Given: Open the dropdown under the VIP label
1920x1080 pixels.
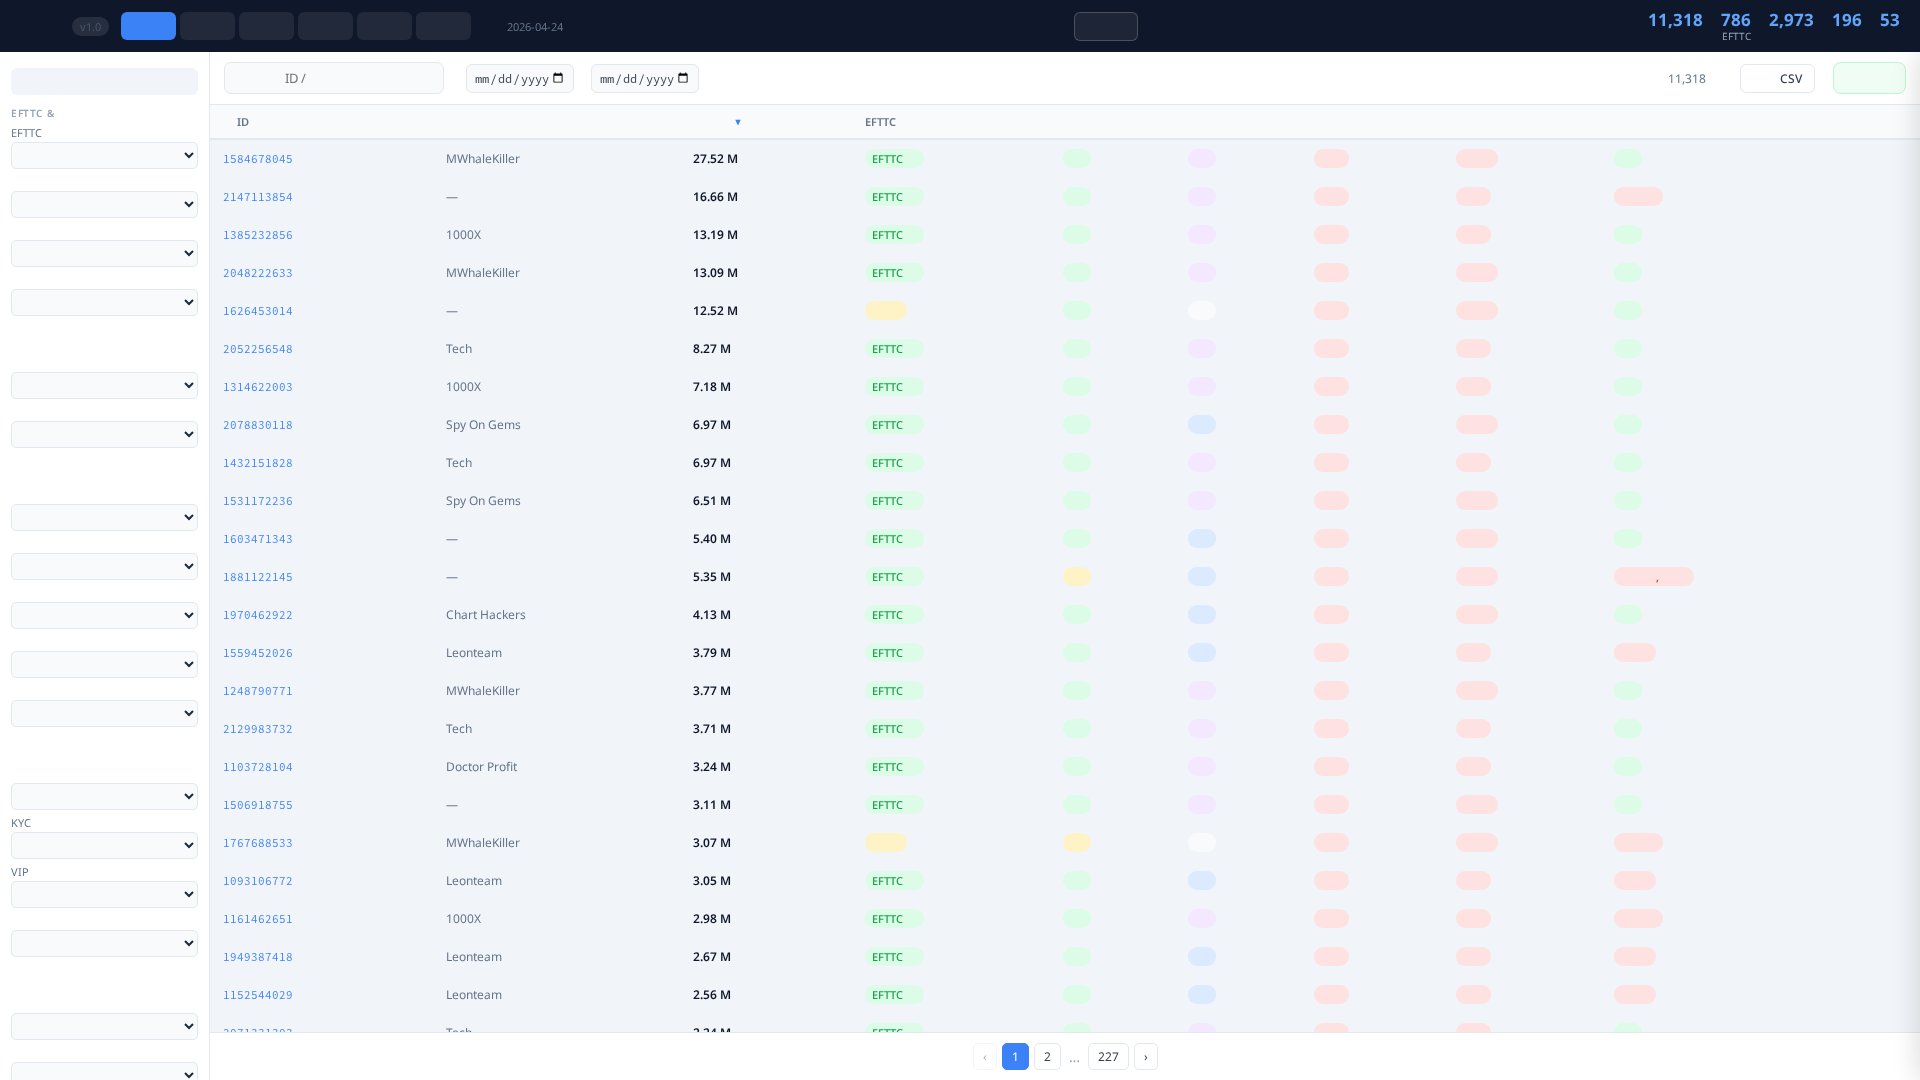Looking at the screenshot, I should click(104, 895).
